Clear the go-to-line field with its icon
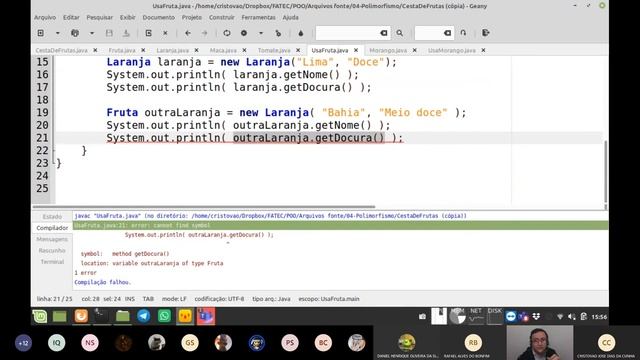This screenshot has height=360, width=640. pyautogui.click(x=447, y=33)
